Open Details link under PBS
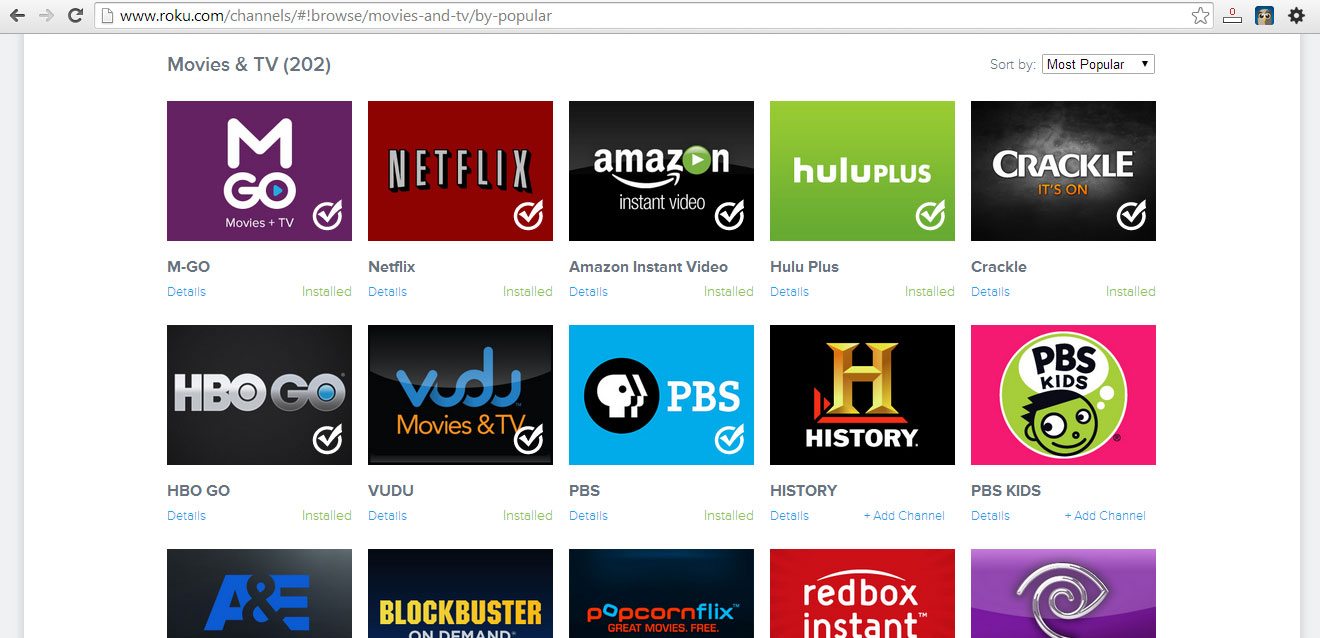This screenshot has width=1320, height=638. pos(588,516)
